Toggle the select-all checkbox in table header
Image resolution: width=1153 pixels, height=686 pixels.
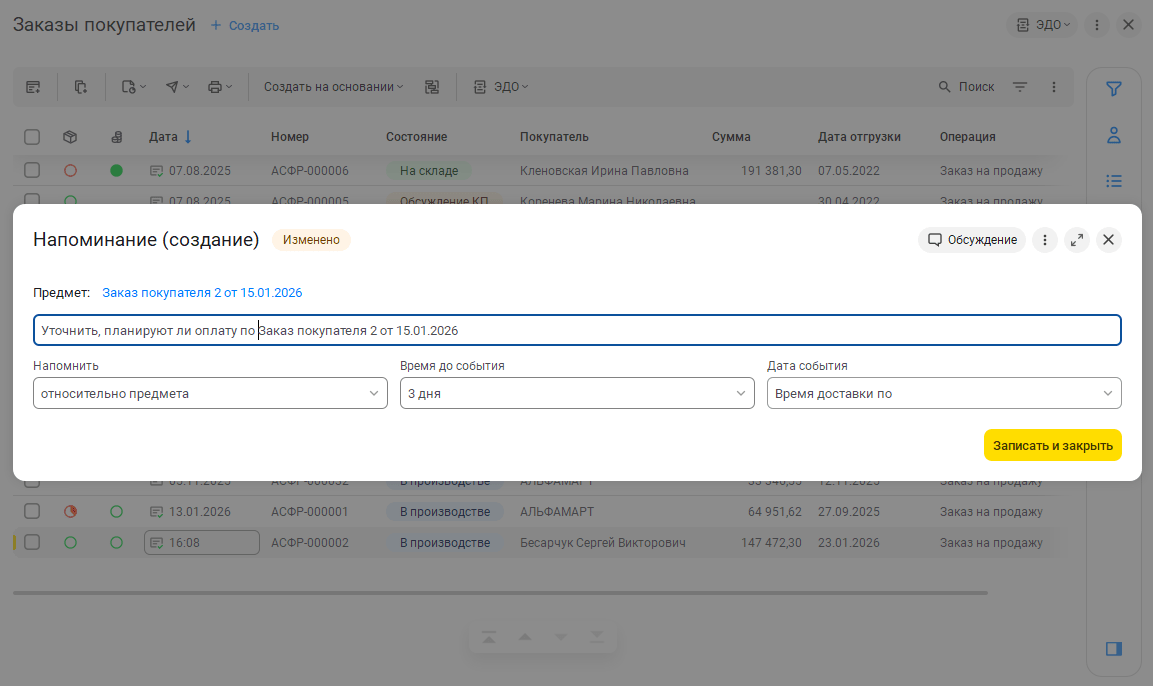32,137
